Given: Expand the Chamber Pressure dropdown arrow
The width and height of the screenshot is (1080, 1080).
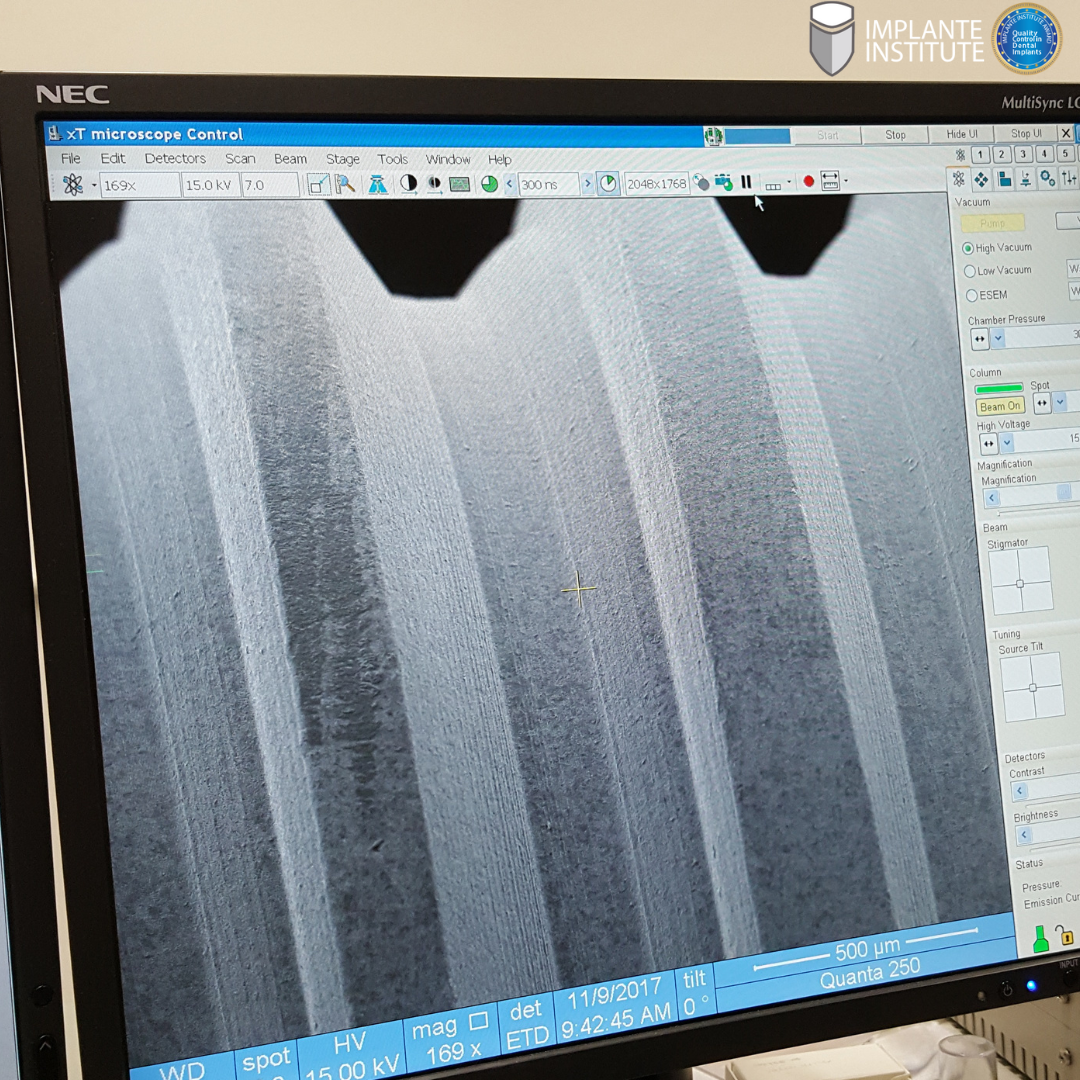Looking at the screenshot, I should [x=998, y=339].
